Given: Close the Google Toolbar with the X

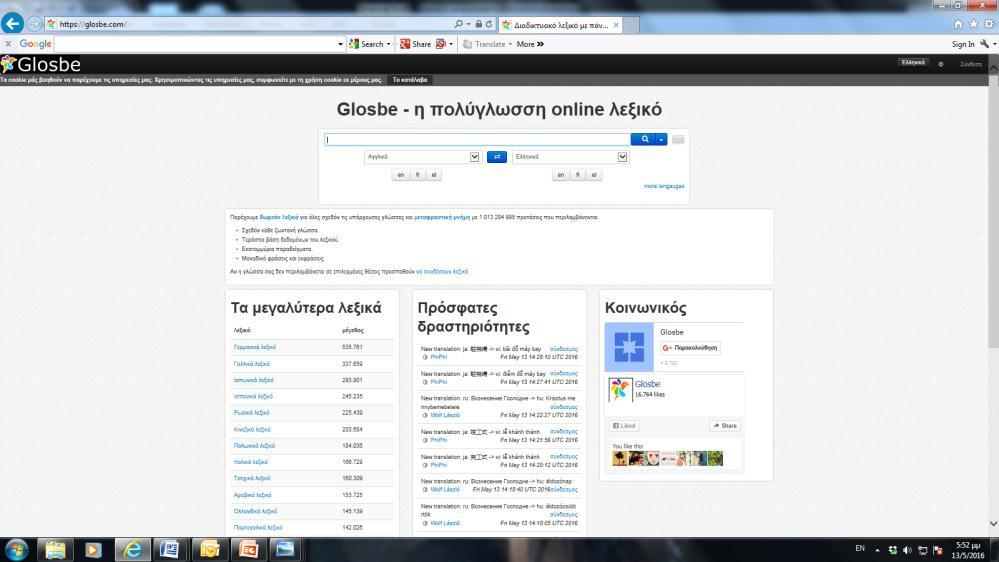Looking at the screenshot, I should pos(8,44).
